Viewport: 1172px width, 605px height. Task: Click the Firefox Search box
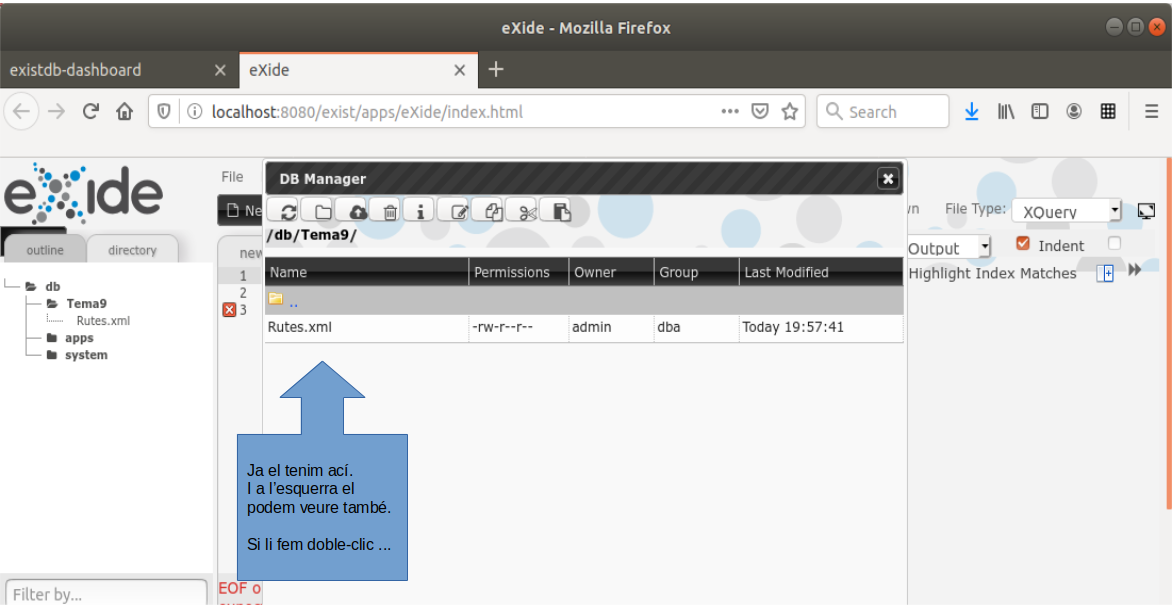[x=883, y=111]
